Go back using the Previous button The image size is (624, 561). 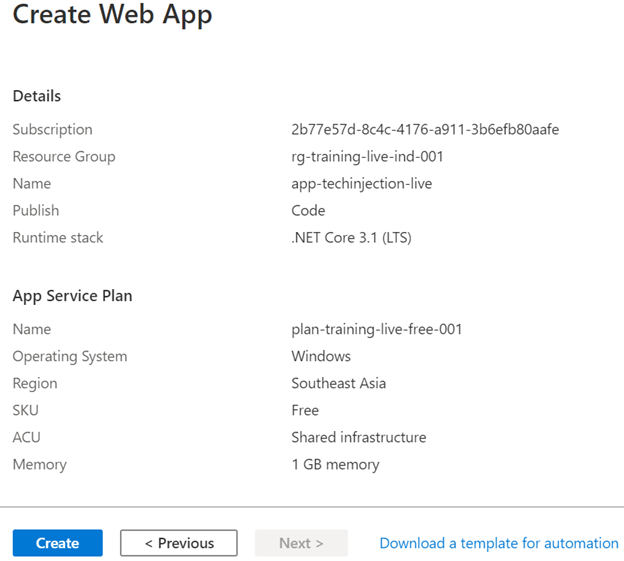click(x=179, y=543)
